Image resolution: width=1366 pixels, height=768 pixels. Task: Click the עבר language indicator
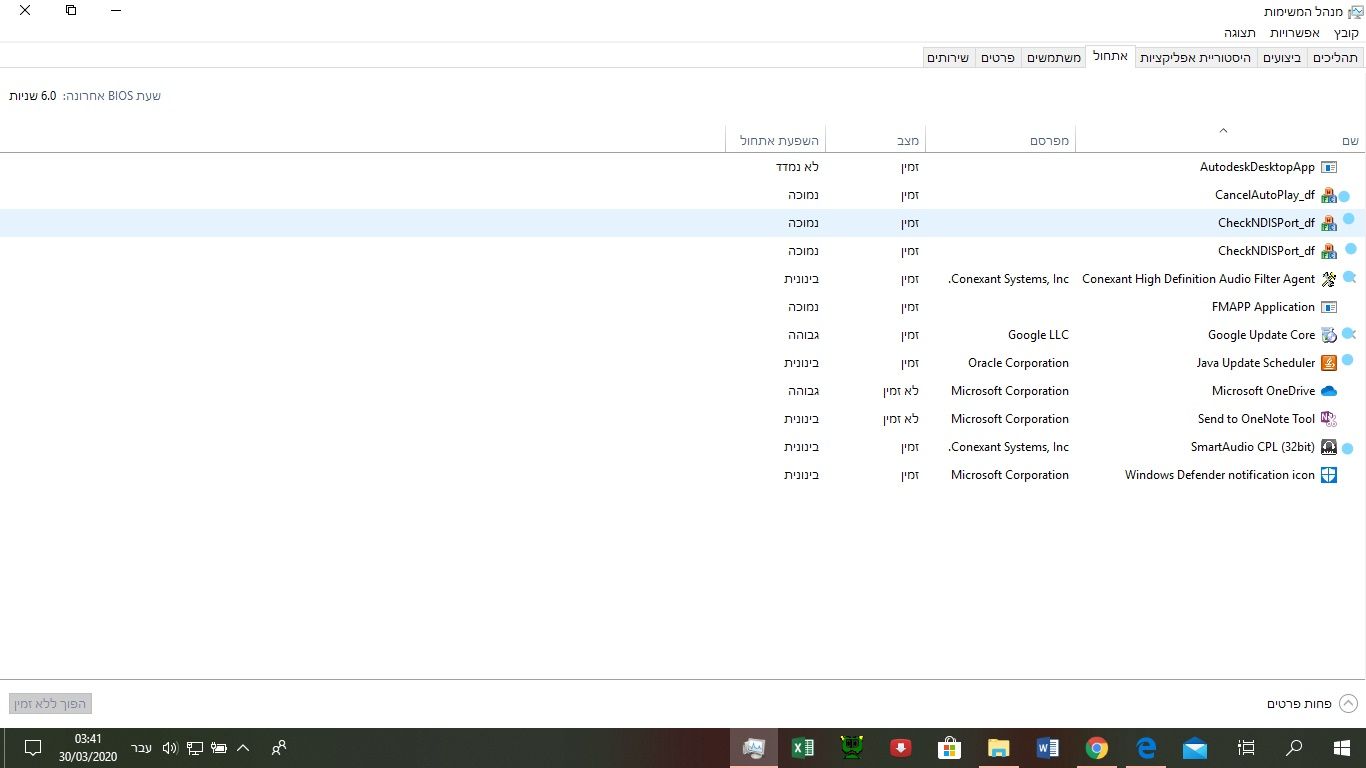click(x=142, y=748)
